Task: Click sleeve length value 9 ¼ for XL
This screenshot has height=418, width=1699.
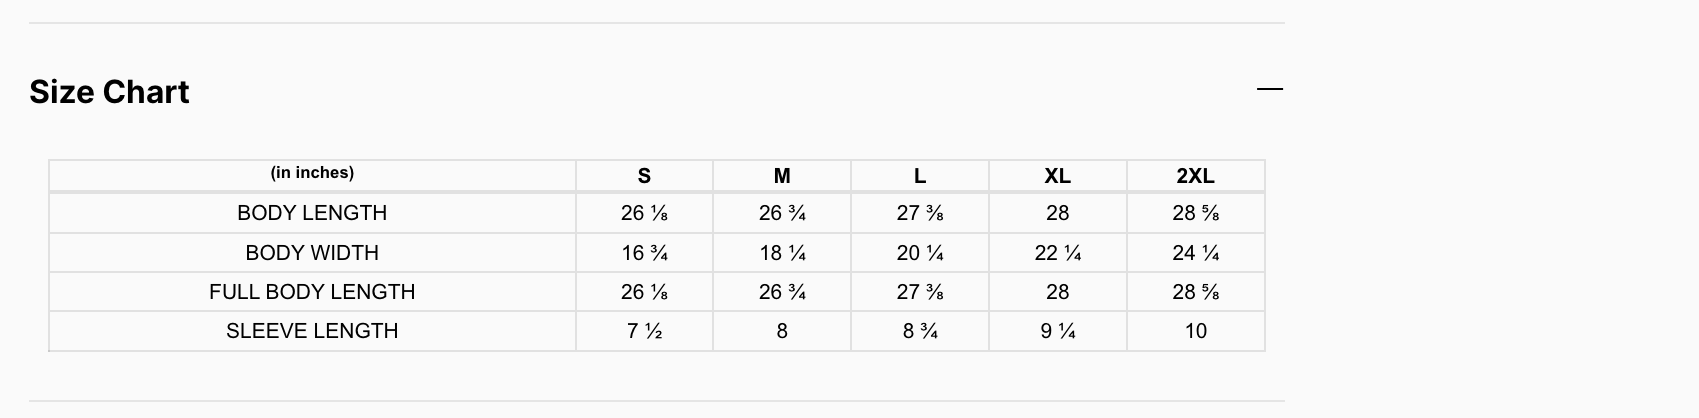Action: click(1057, 331)
